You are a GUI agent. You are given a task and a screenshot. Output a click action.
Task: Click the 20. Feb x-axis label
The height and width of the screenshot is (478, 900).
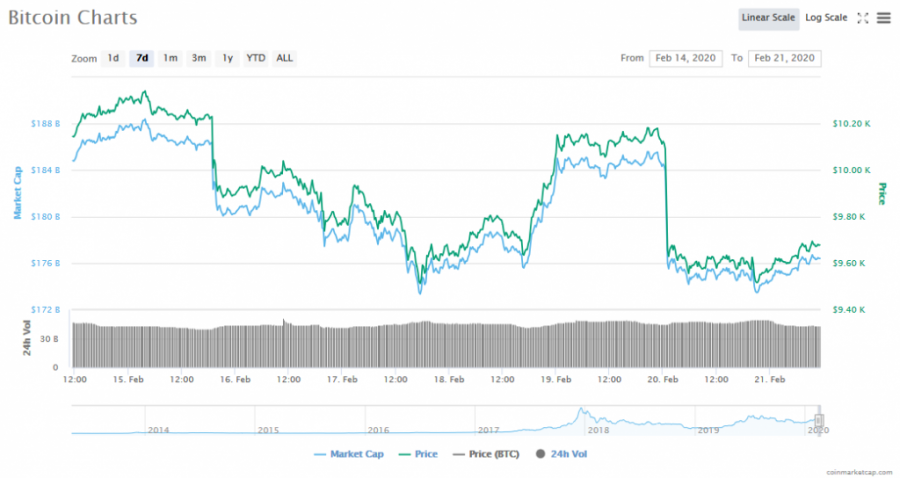point(663,379)
